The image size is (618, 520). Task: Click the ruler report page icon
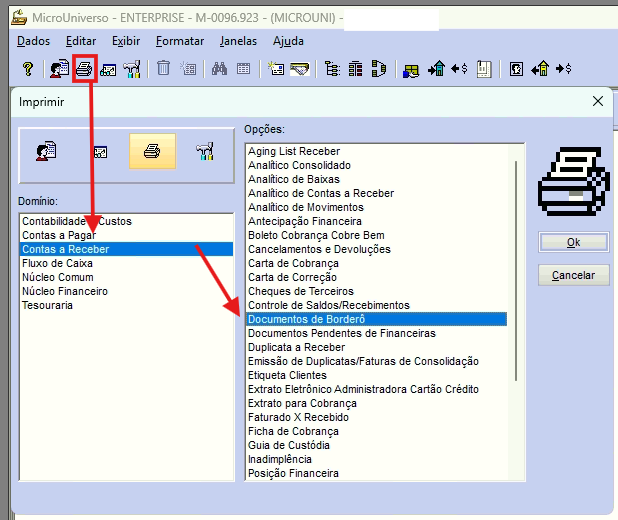click(484, 69)
